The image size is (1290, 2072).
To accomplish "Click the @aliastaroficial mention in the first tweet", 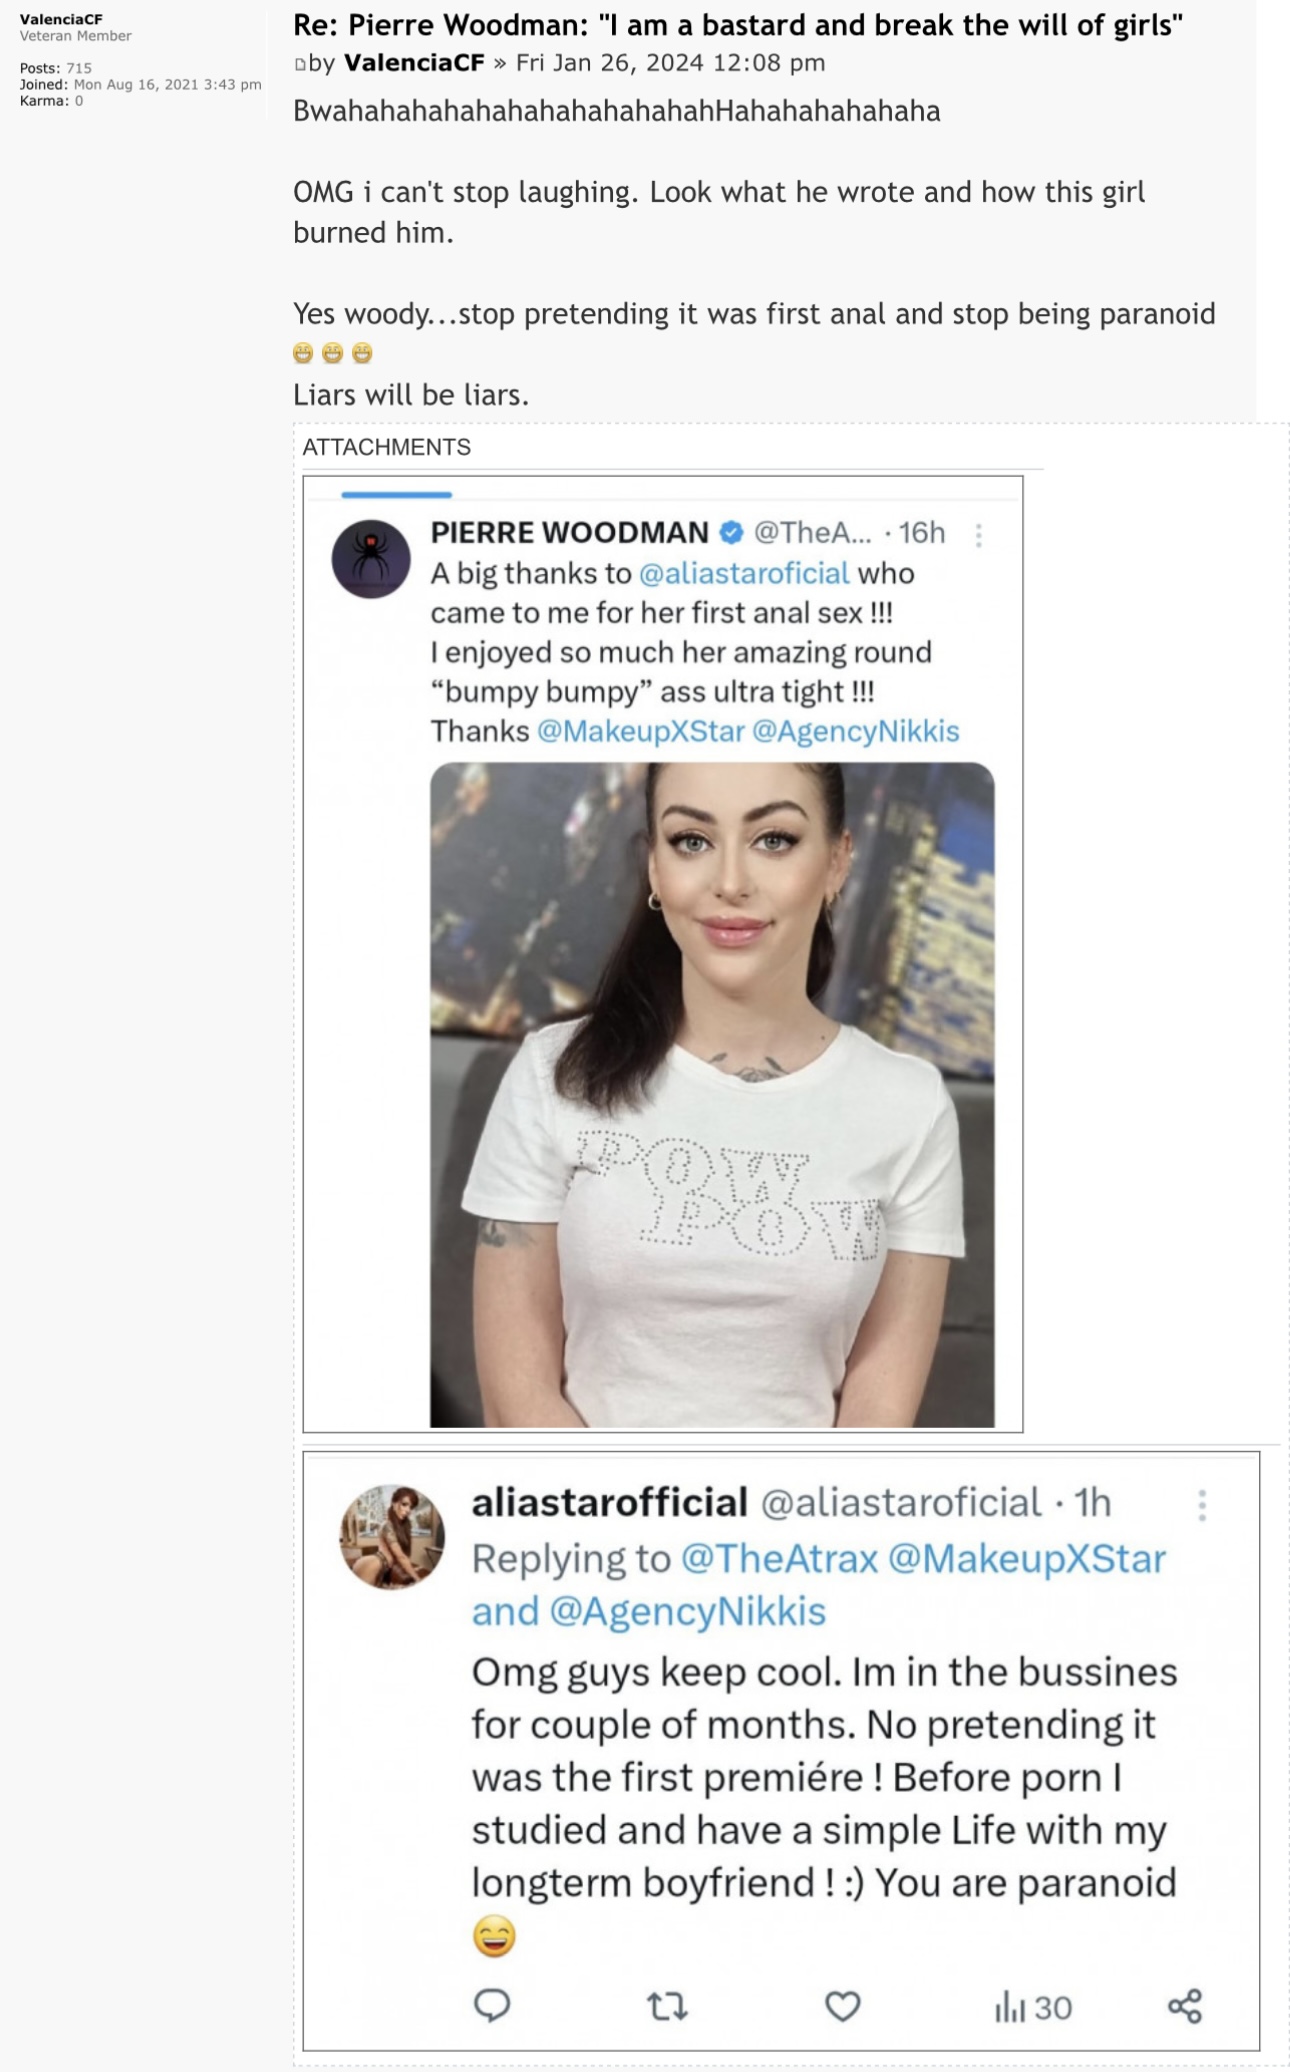I will coord(743,573).
